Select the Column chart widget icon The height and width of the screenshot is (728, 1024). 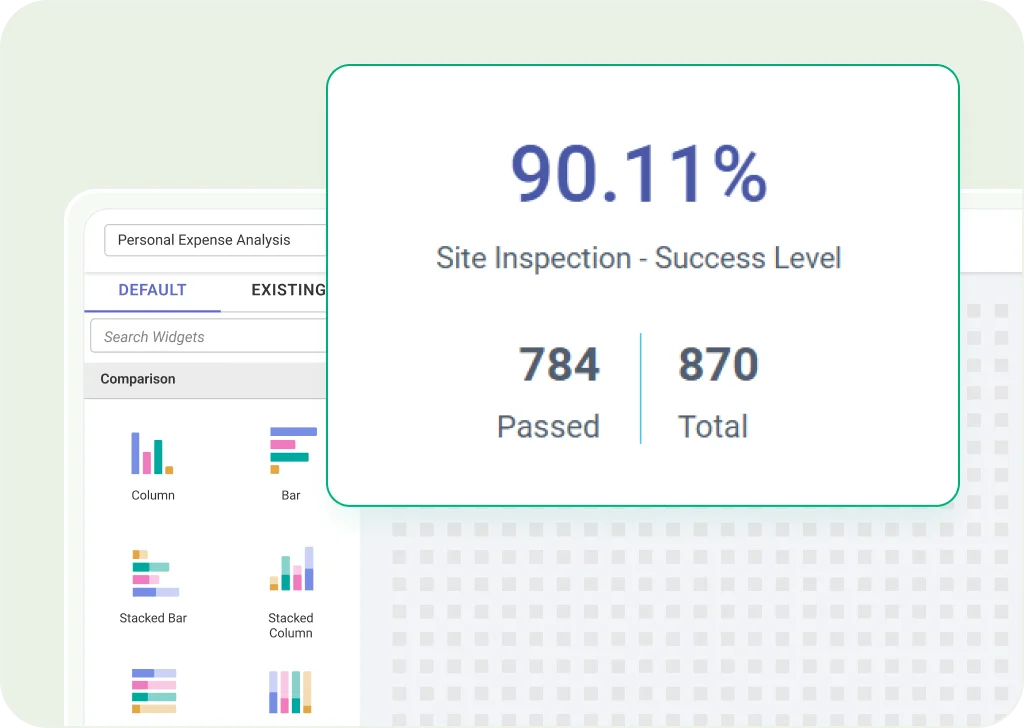pos(152,453)
